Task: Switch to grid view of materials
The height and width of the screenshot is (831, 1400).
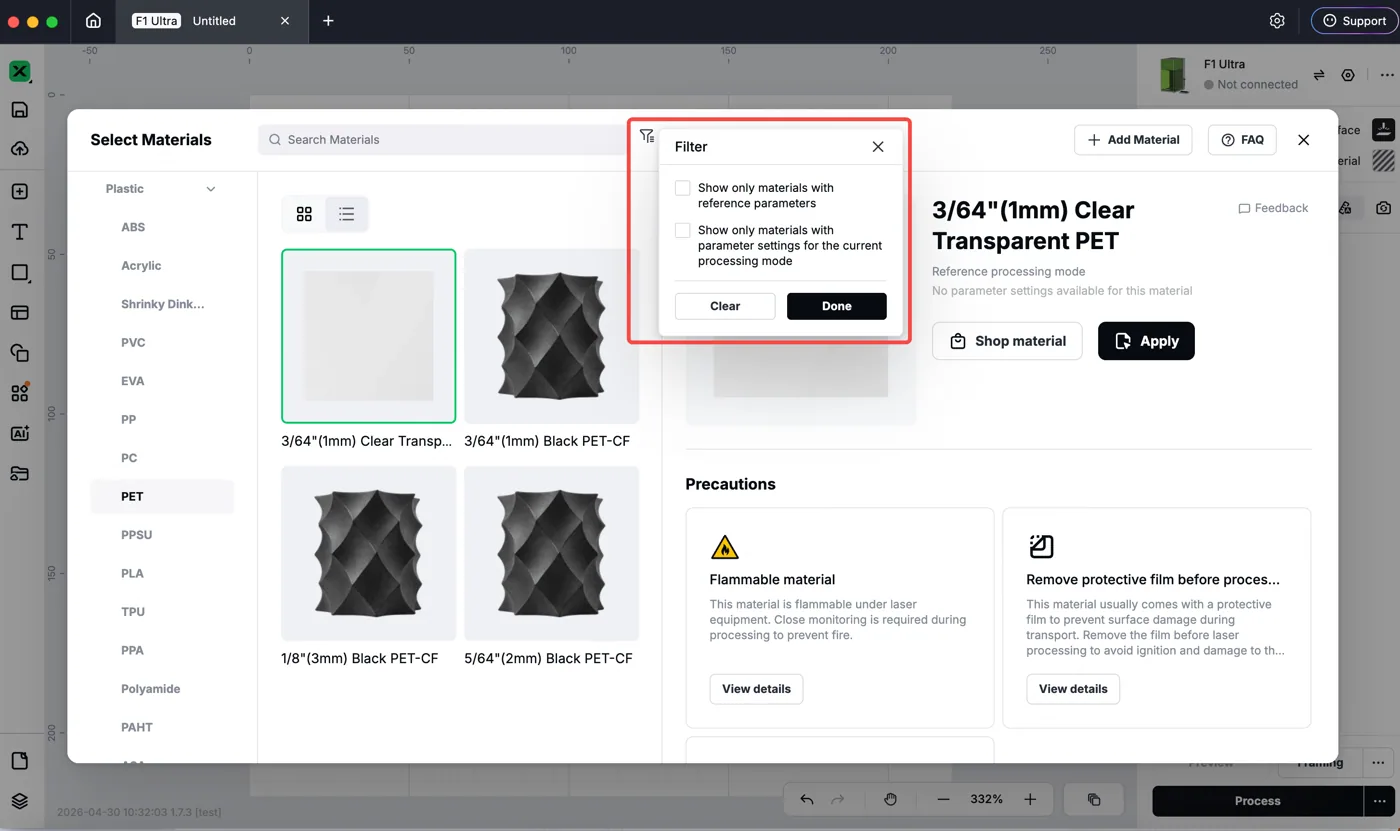Action: 304,214
